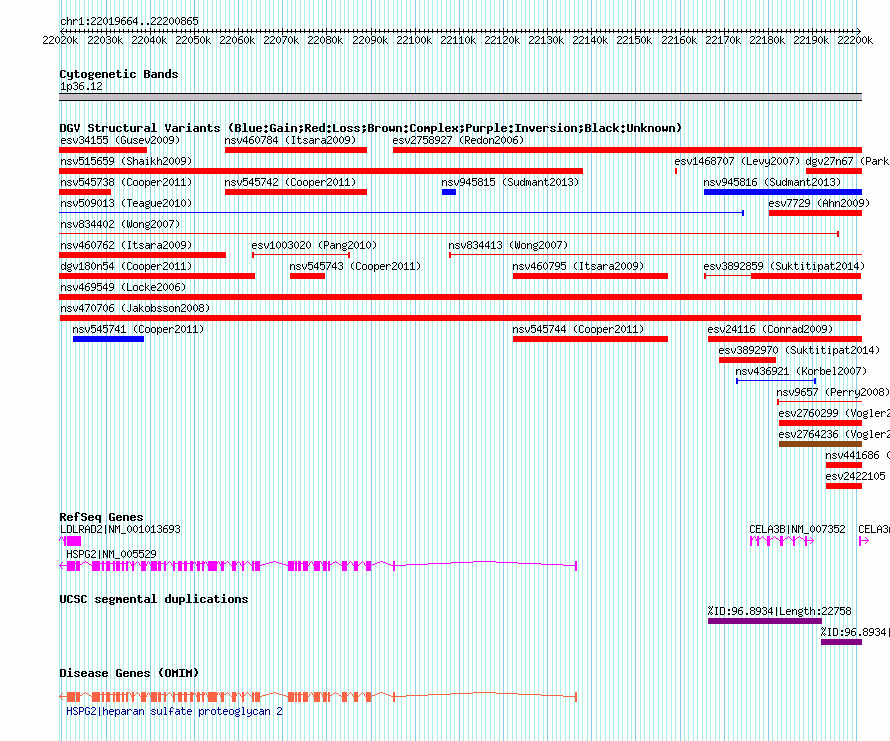Click the HSPG2|NM_005529 gene label
This screenshot has width=890, height=741.
click(111, 554)
